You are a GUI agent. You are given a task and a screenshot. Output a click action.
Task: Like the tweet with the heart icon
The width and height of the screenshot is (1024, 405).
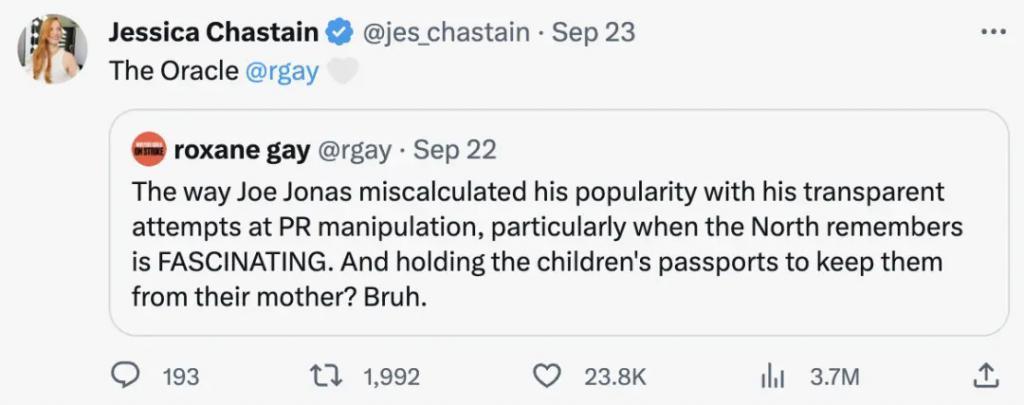click(545, 376)
